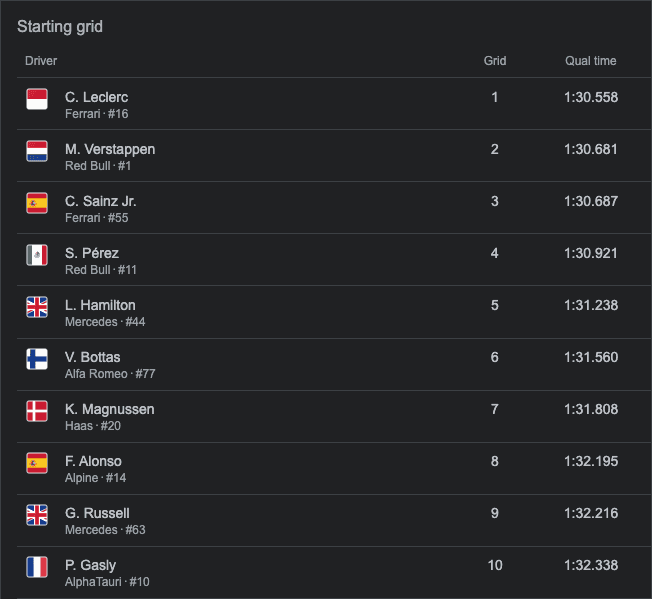Open M. Verstappen driver name

coord(110,149)
